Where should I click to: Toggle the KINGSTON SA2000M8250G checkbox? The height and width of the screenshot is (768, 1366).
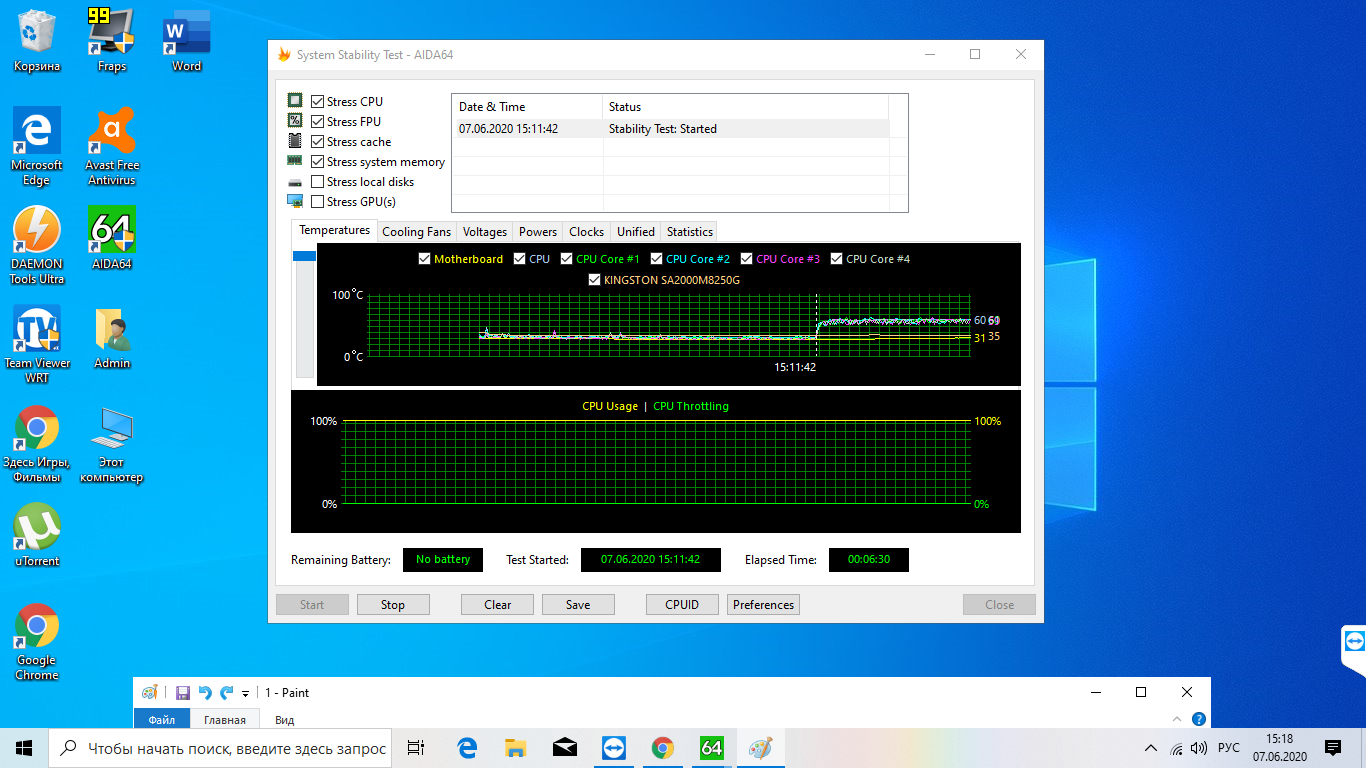594,280
